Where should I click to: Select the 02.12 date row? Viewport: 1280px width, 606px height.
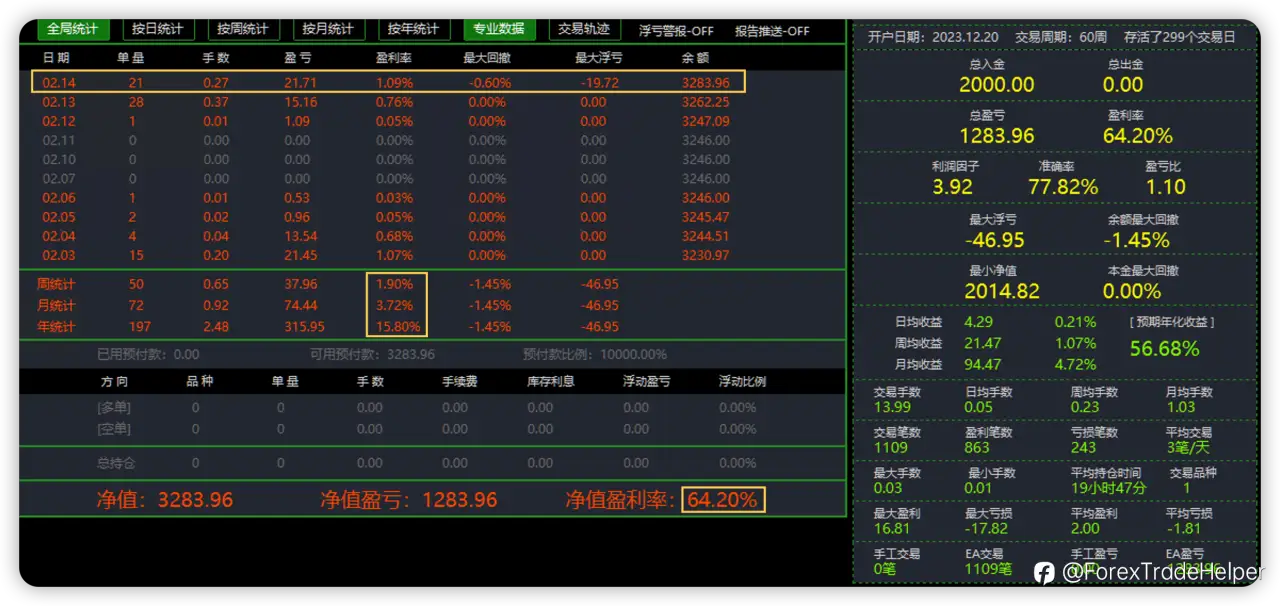coord(388,121)
